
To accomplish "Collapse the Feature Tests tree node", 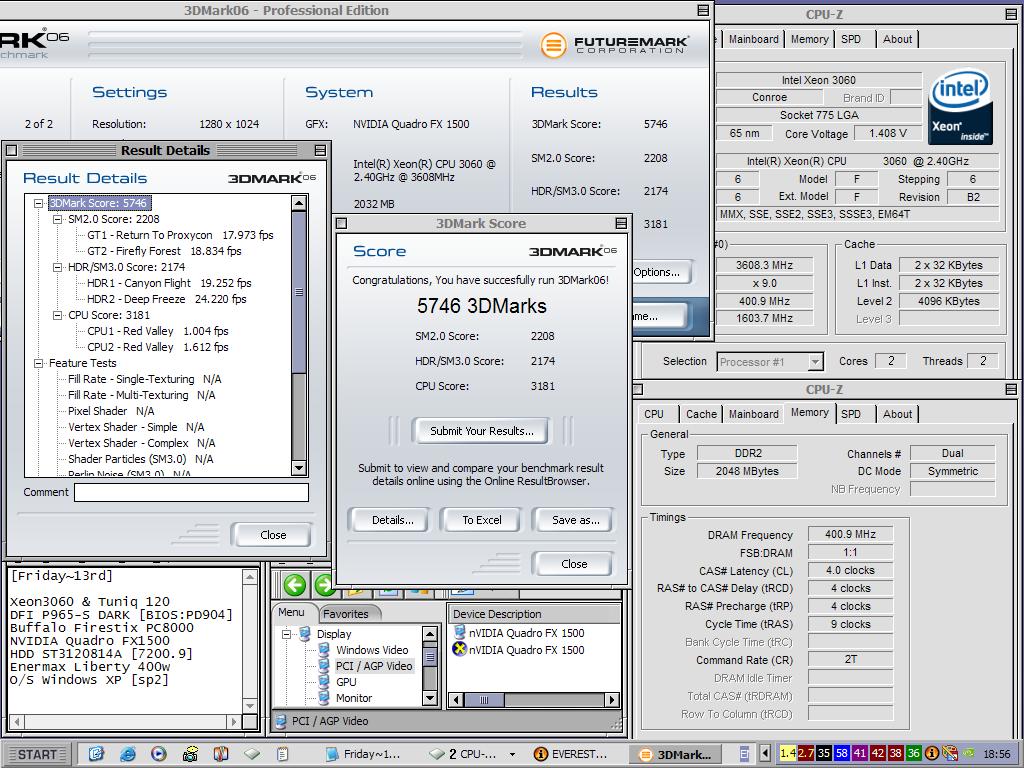I will (39, 363).
